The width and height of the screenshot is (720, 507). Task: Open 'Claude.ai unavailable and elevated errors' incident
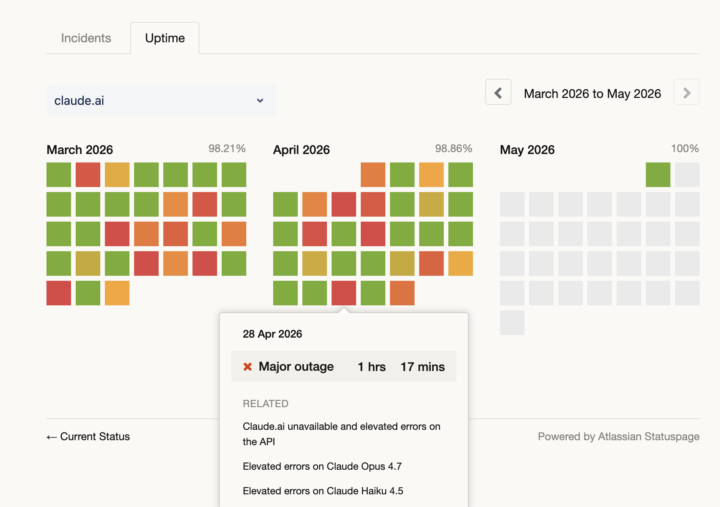[341, 434]
